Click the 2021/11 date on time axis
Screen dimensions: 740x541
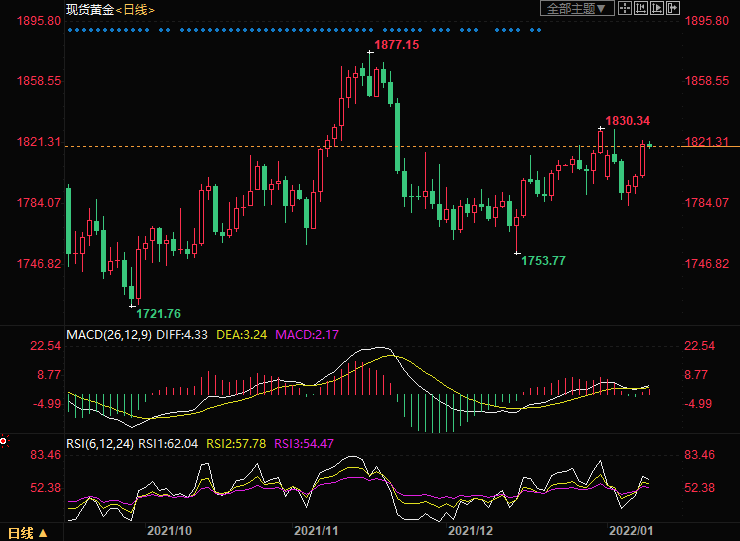[x=317, y=530]
